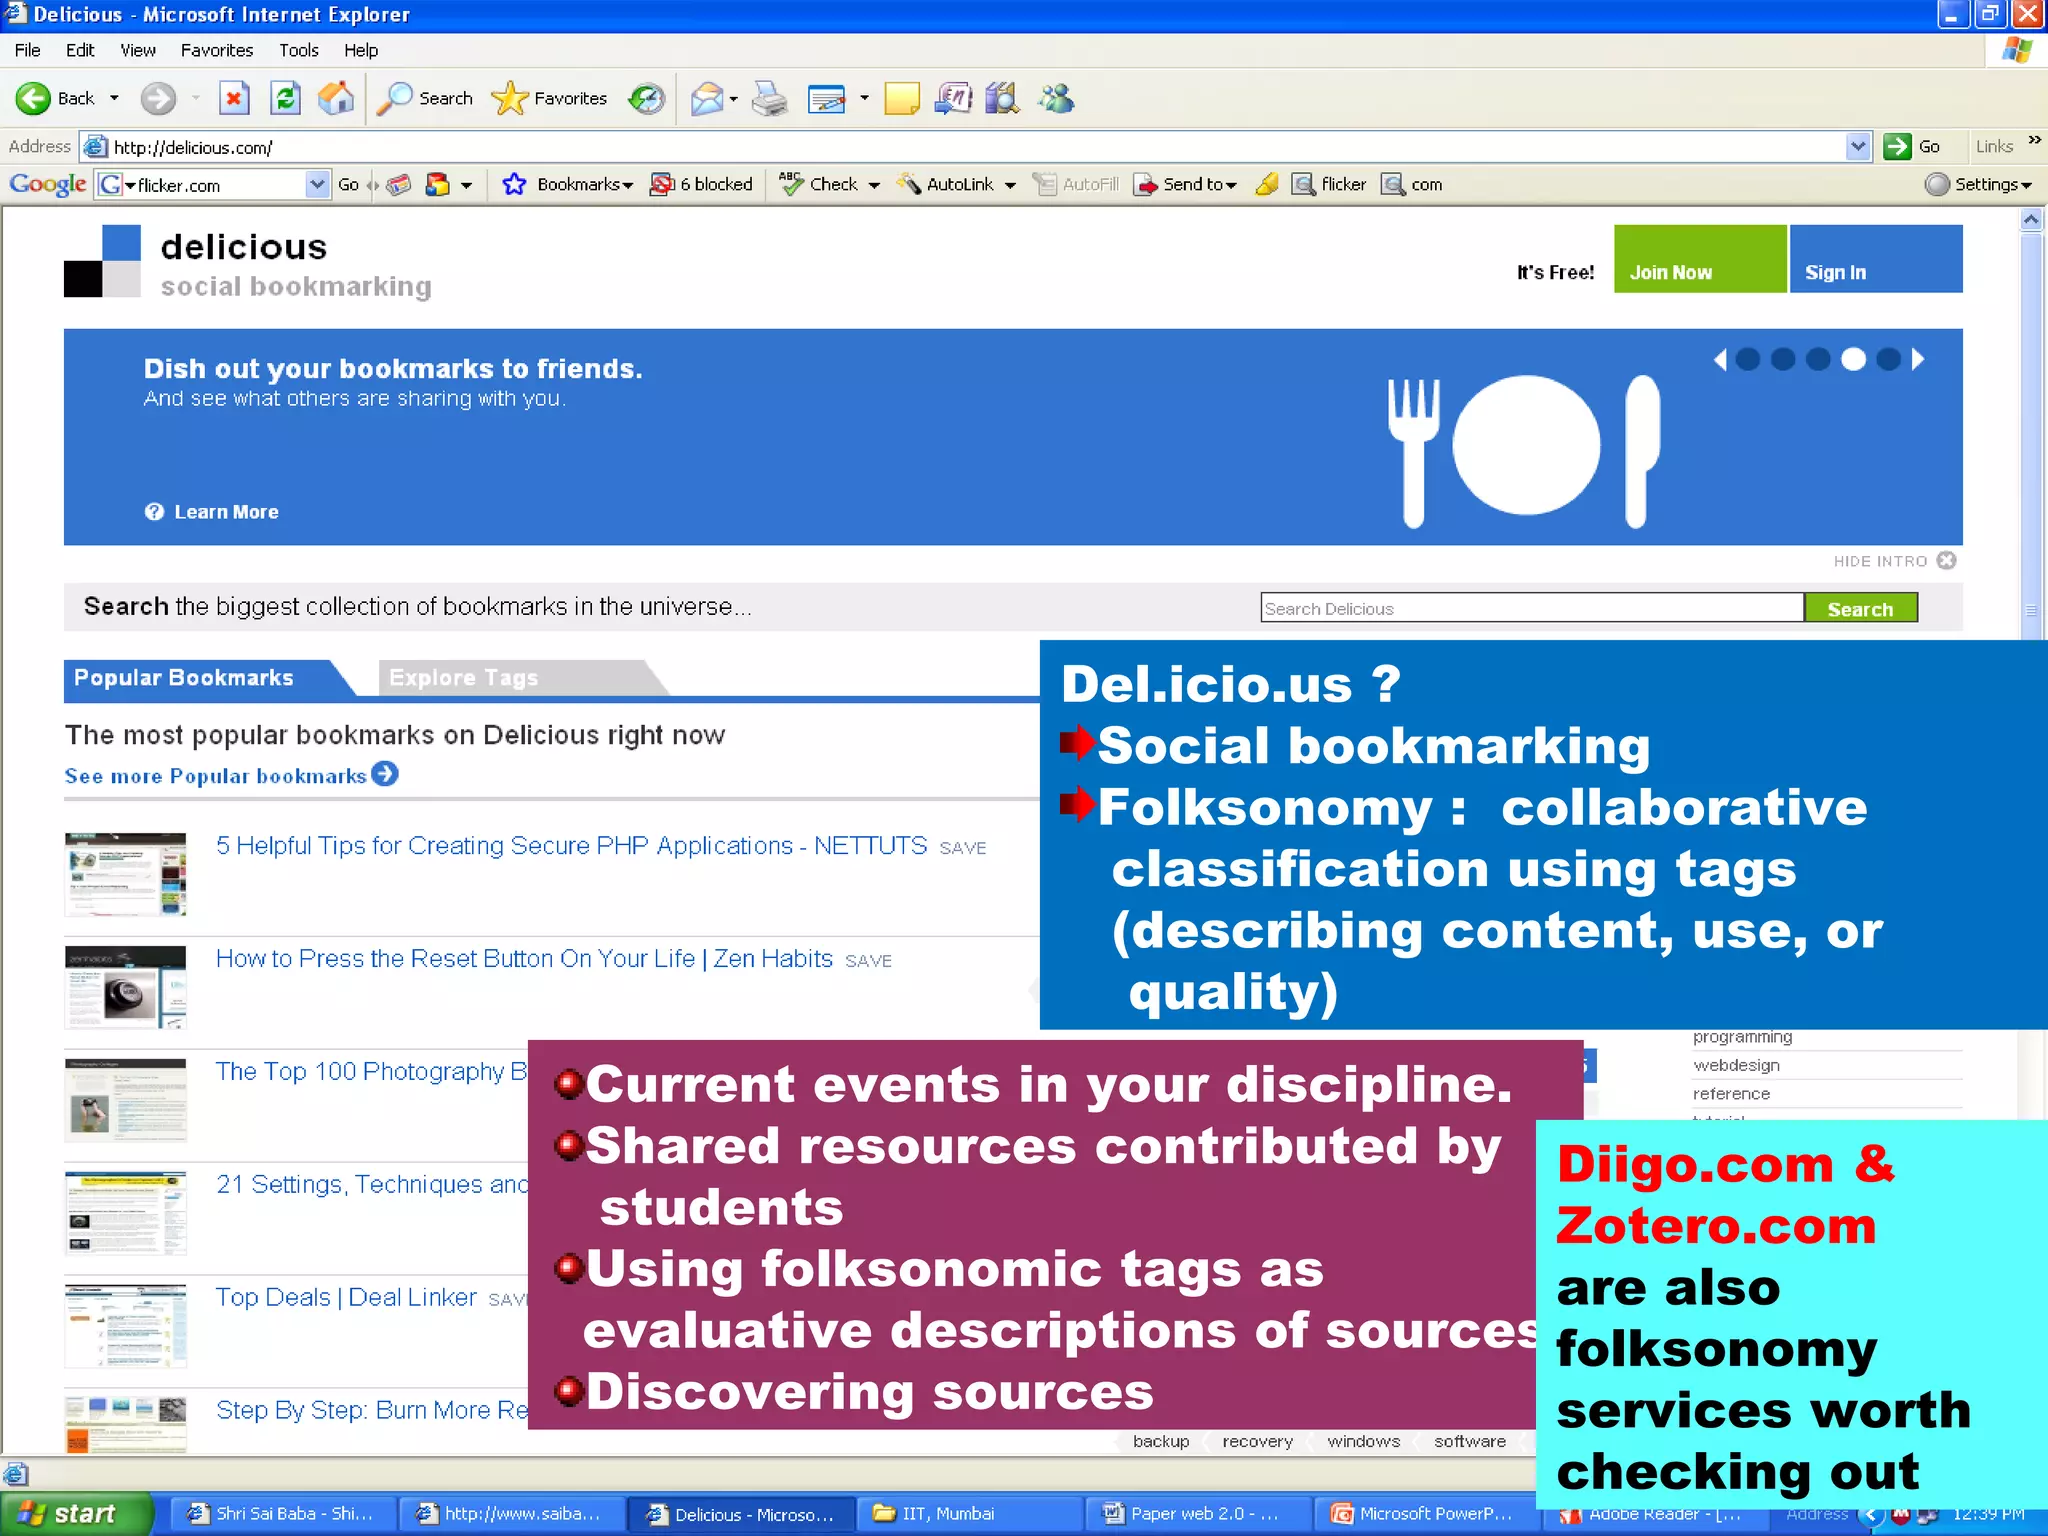2048x1536 pixels.
Task: Open the History icon in toolbar
Action: [647, 98]
